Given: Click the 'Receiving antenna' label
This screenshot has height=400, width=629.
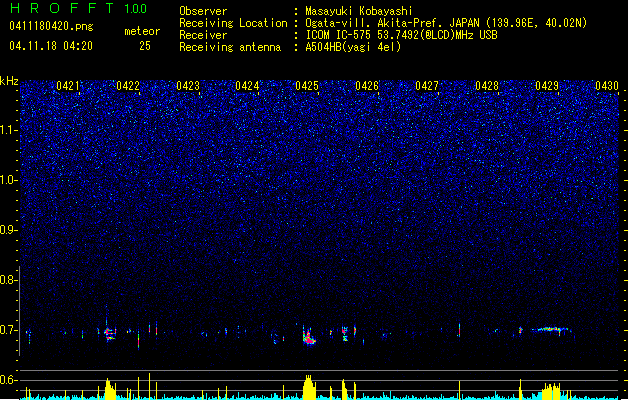Looking at the screenshot, I should tap(230, 47).
